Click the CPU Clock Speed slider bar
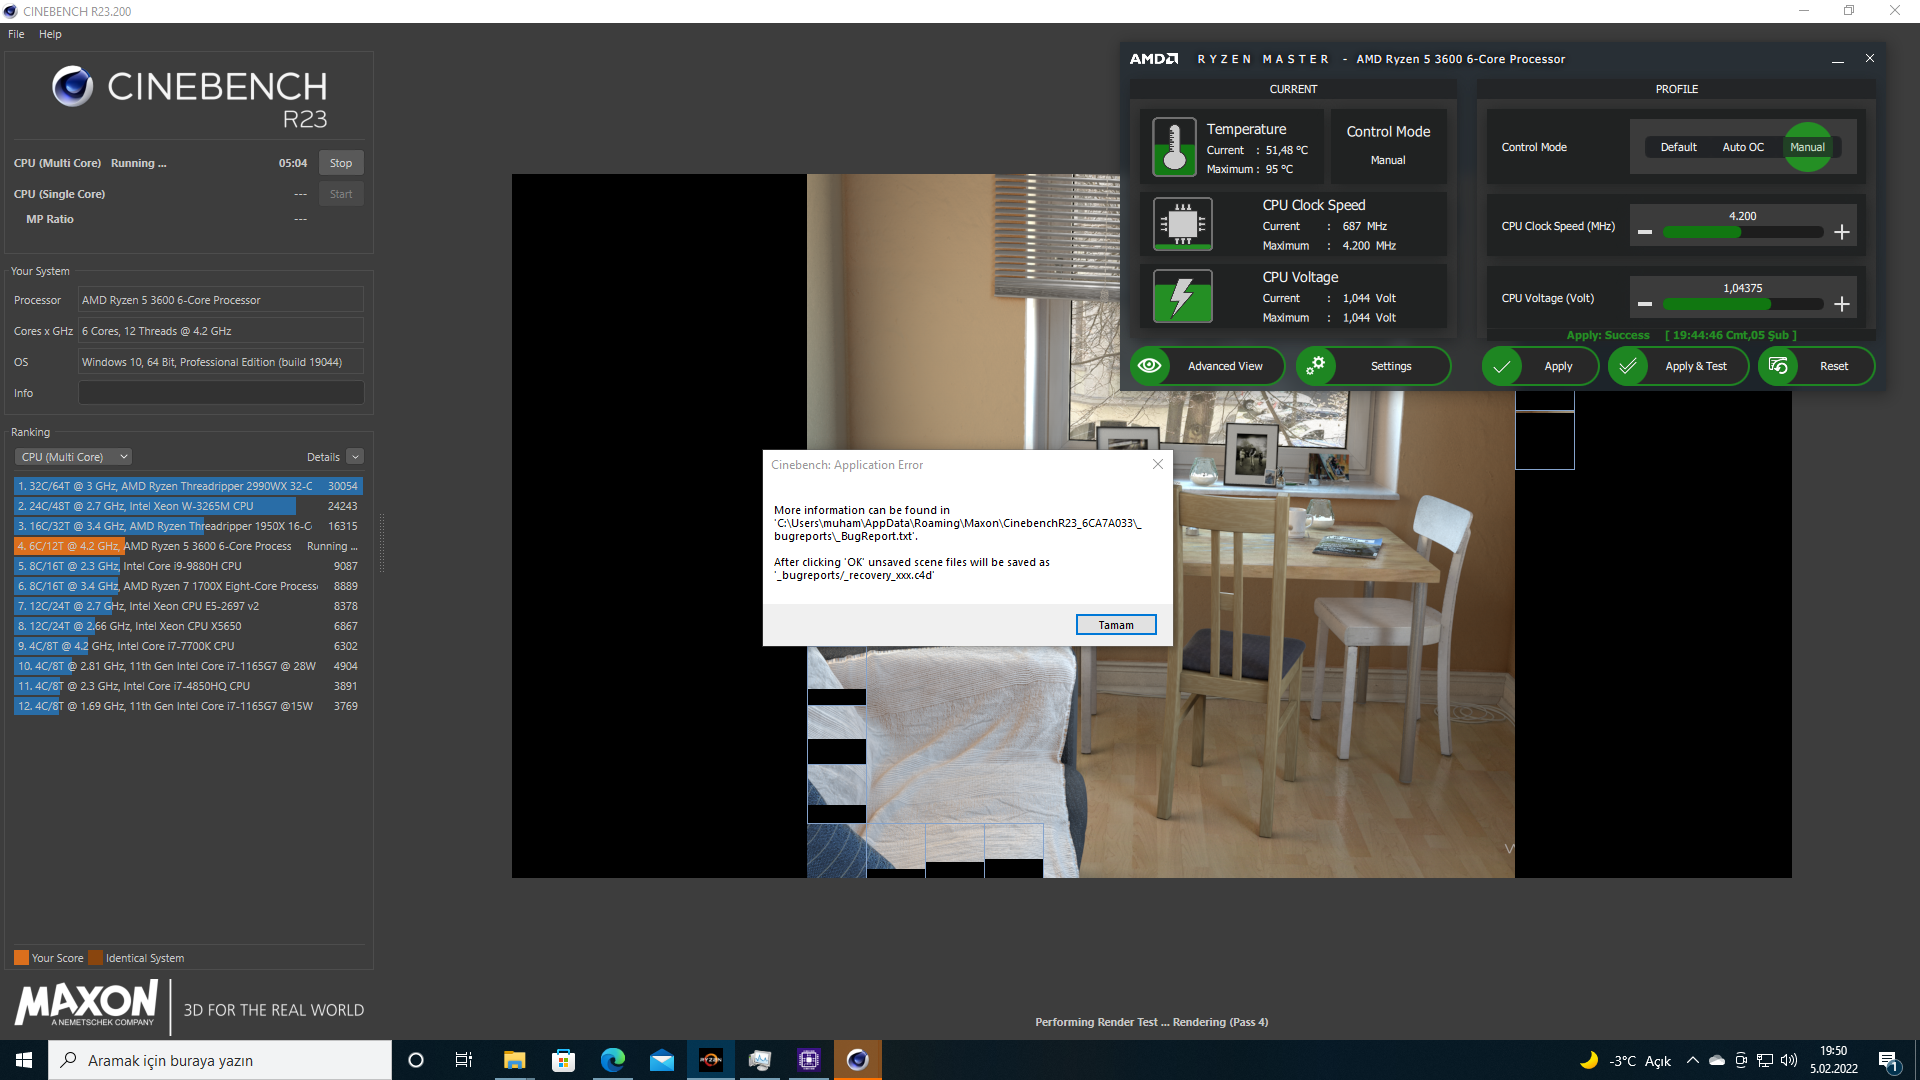Image resolution: width=1920 pixels, height=1080 pixels. (1743, 232)
